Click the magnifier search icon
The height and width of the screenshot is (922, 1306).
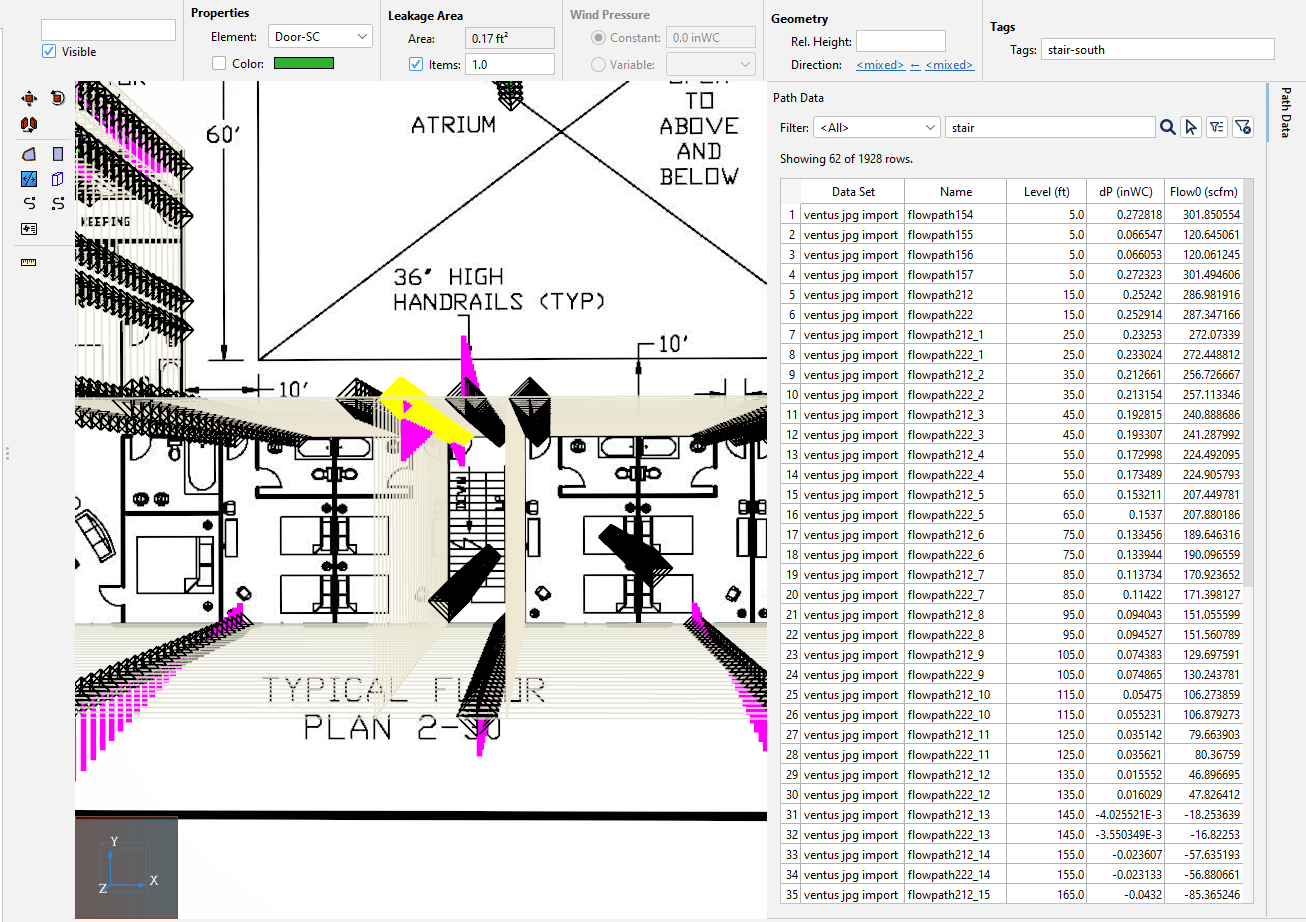point(1167,128)
